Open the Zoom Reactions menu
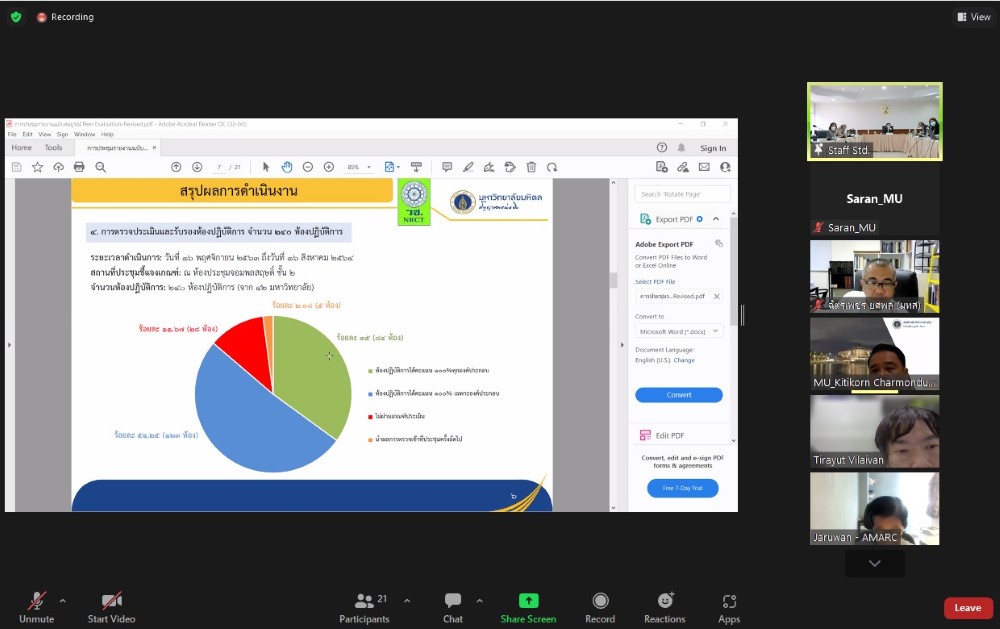This screenshot has width=1000, height=629. pyautogui.click(x=664, y=607)
